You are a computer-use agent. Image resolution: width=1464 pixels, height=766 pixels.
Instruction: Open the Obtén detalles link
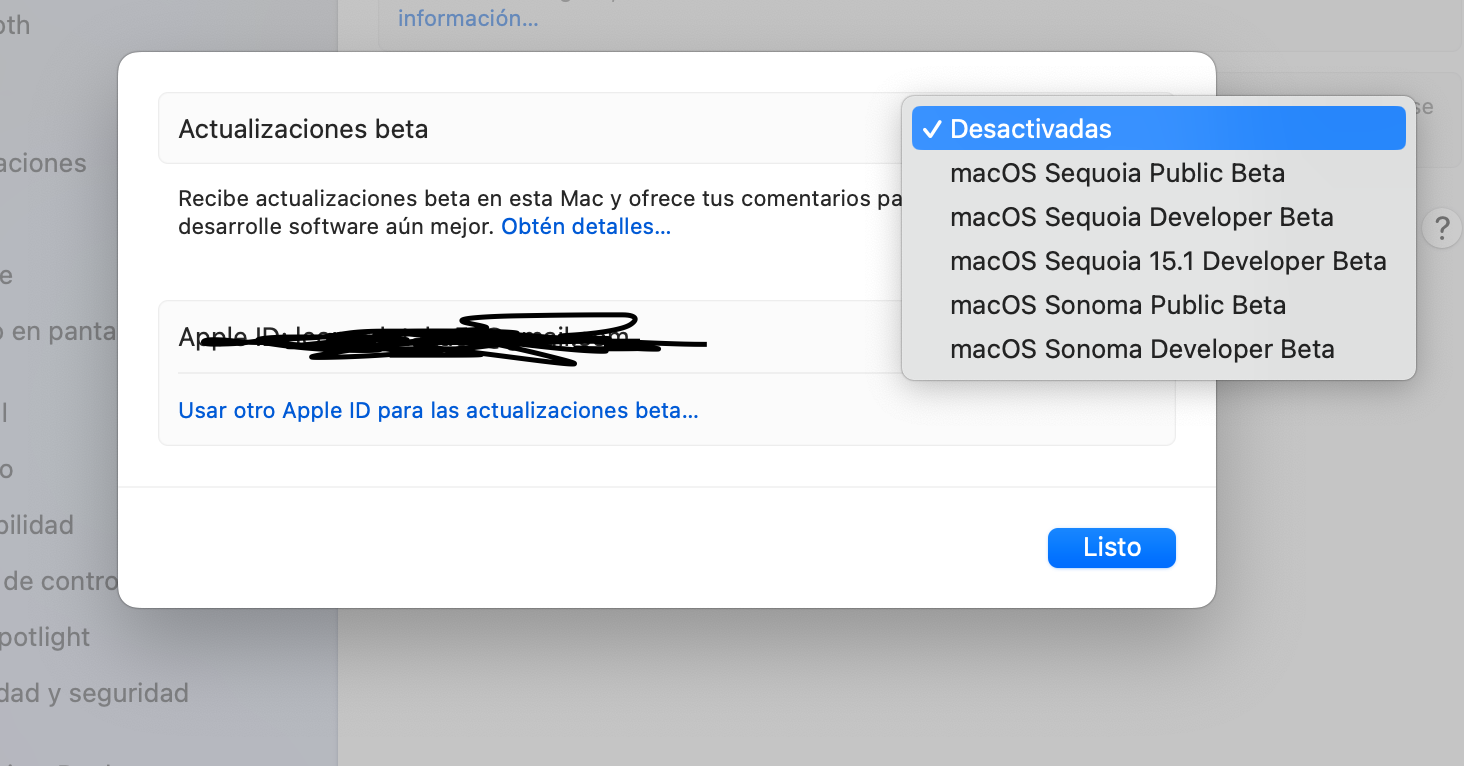click(586, 227)
